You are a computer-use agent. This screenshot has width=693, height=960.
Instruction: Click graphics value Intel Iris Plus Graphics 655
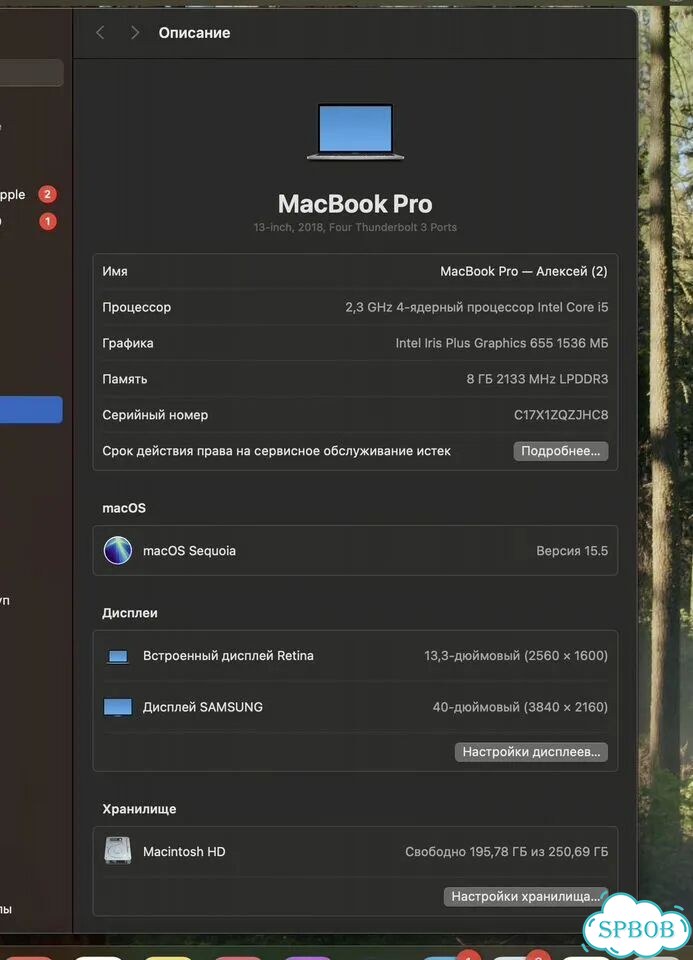502,343
